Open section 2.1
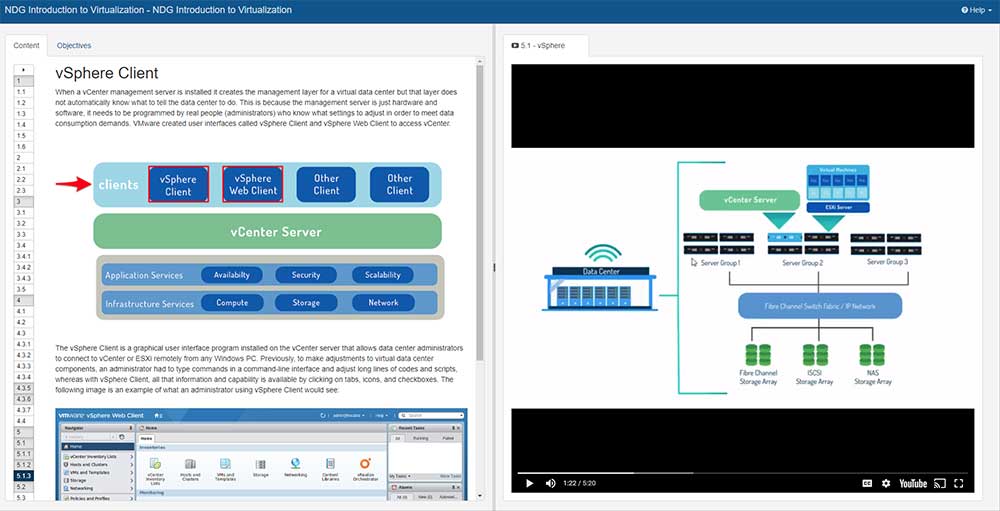This screenshot has width=1000, height=511. (24, 168)
